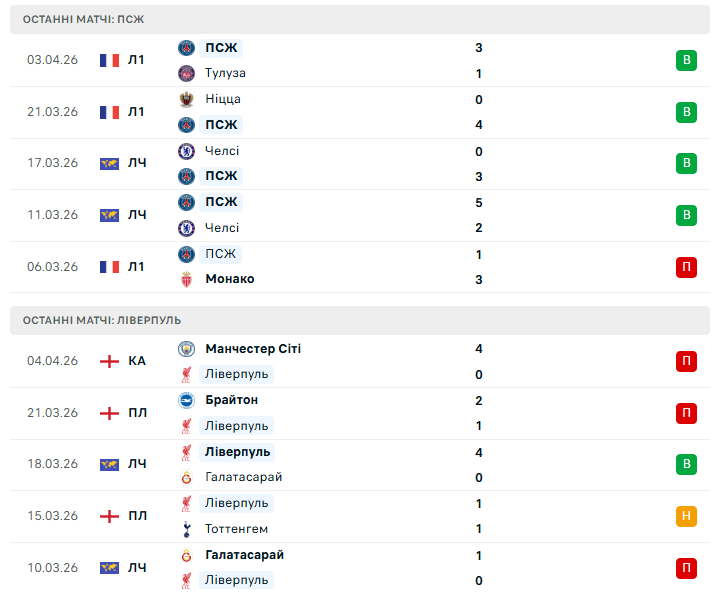The image size is (719, 601).
Task: Open the Манчестер Сіті team link
Action: (x=252, y=349)
